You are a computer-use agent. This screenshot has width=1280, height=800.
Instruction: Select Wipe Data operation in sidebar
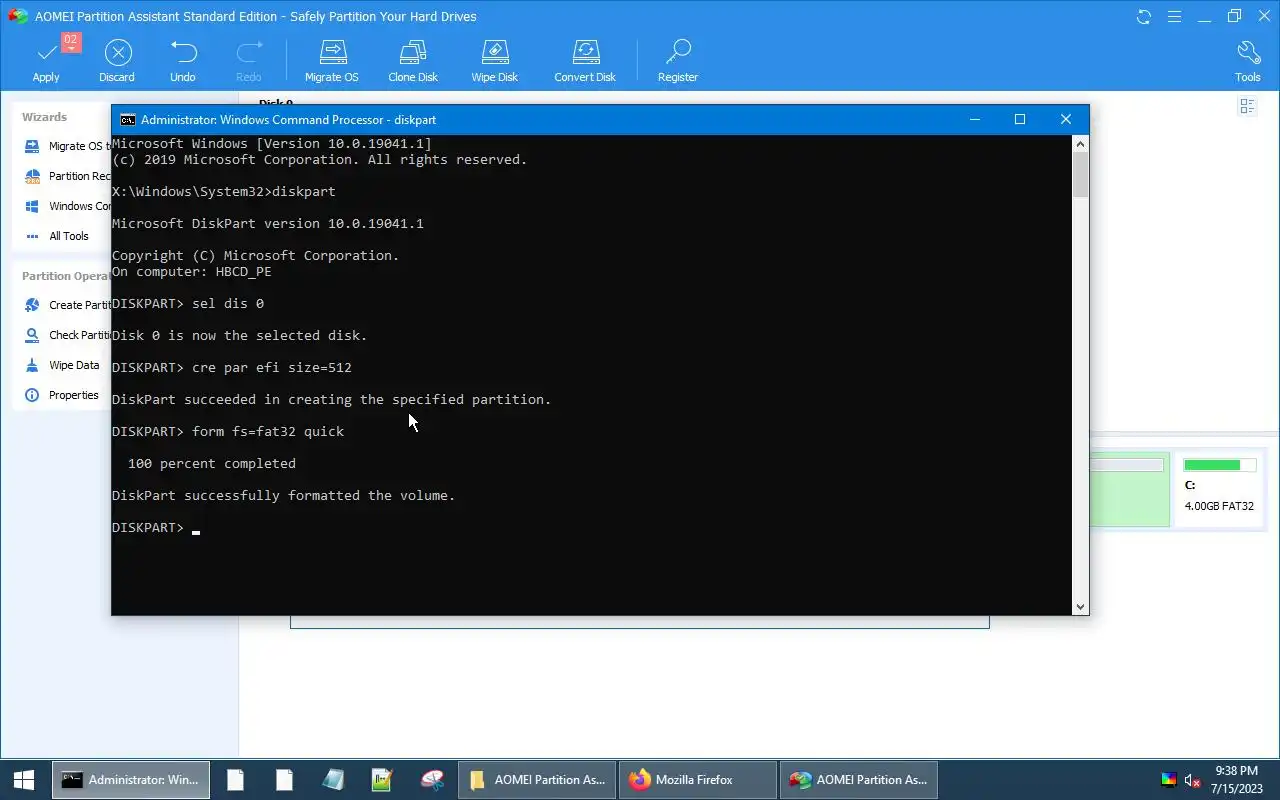(62, 365)
